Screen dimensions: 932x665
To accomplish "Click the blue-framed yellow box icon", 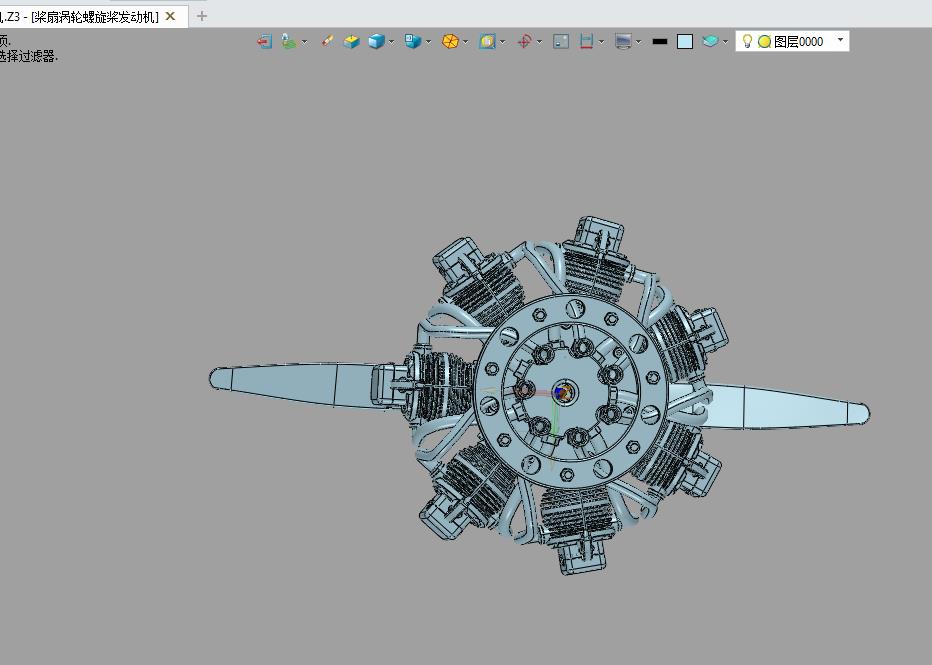I will click(487, 41).
